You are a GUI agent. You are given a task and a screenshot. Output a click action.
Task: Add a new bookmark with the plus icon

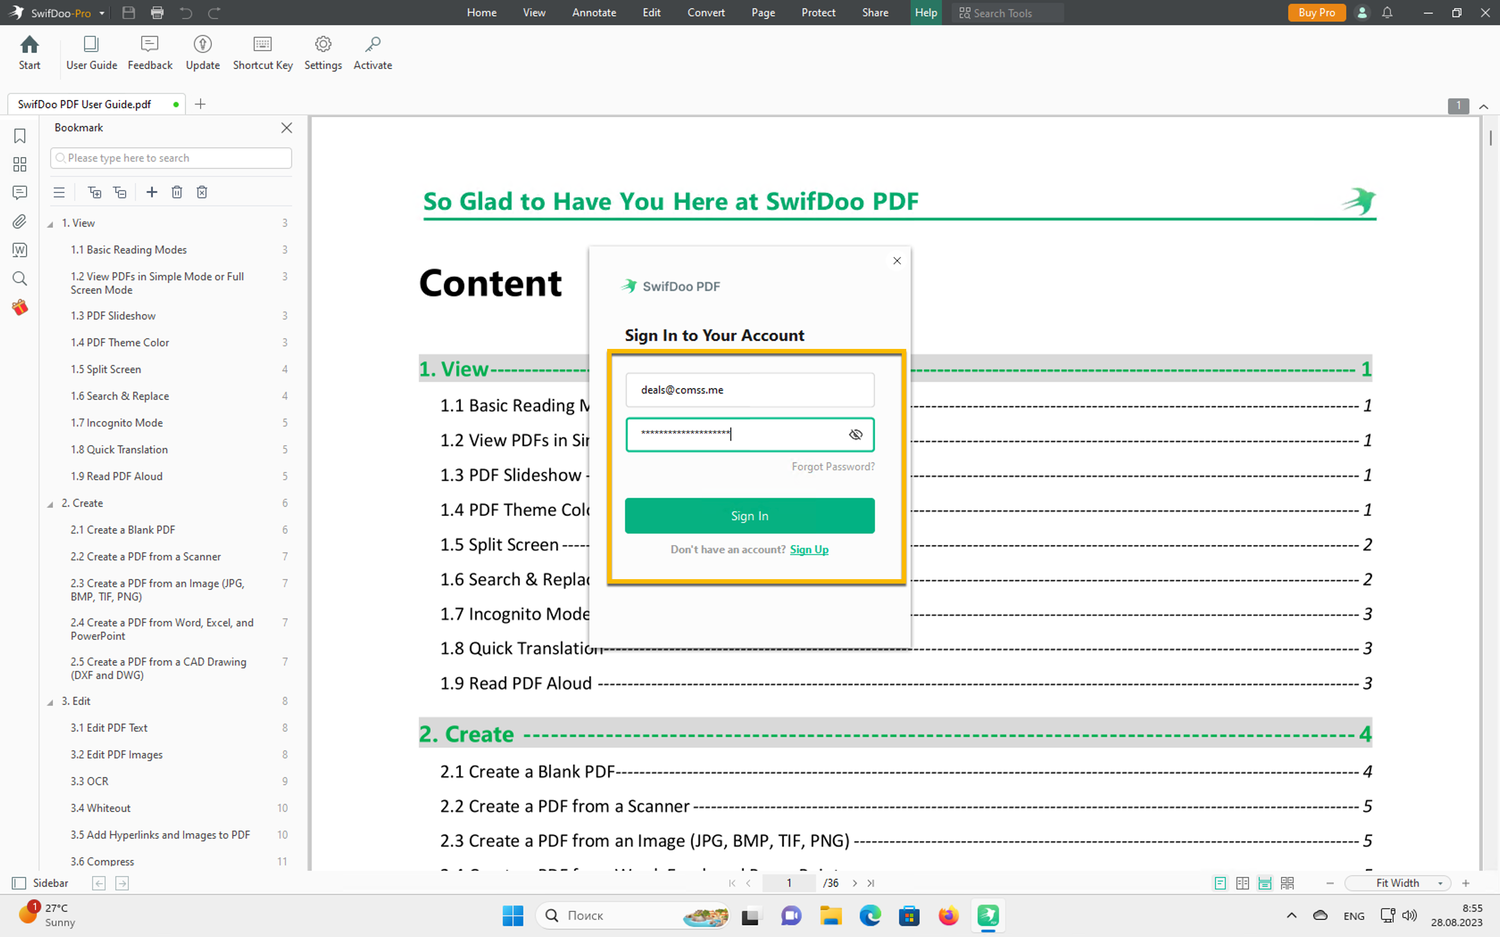point(152,192)
